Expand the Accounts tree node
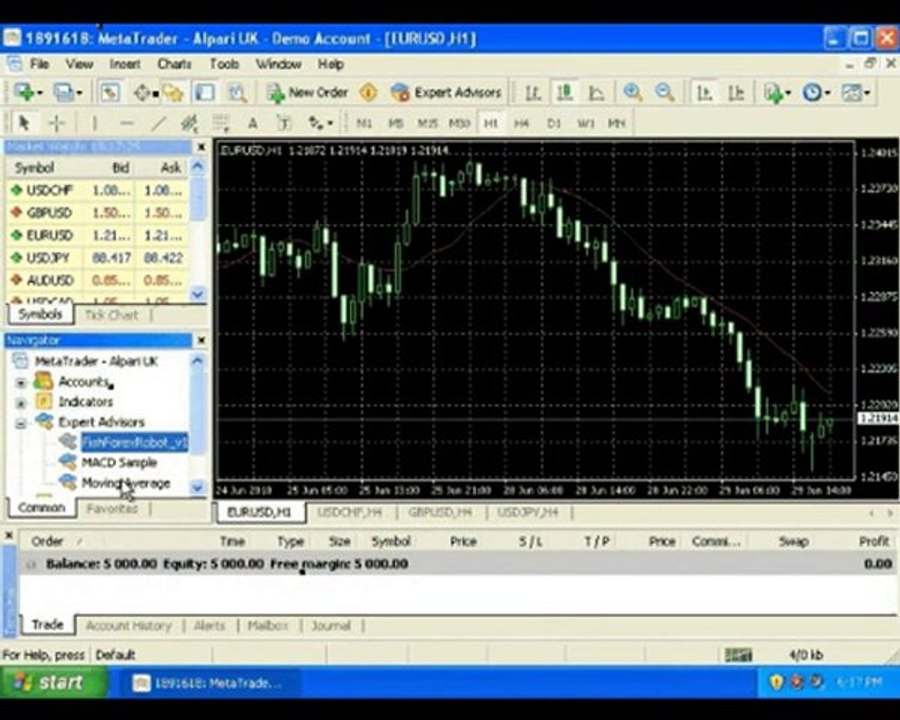The image size is (900, 720). (20, 382)
